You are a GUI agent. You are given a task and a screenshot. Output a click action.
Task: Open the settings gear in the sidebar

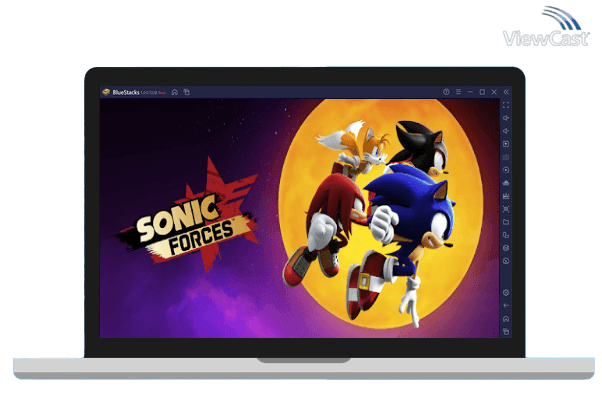506,293
